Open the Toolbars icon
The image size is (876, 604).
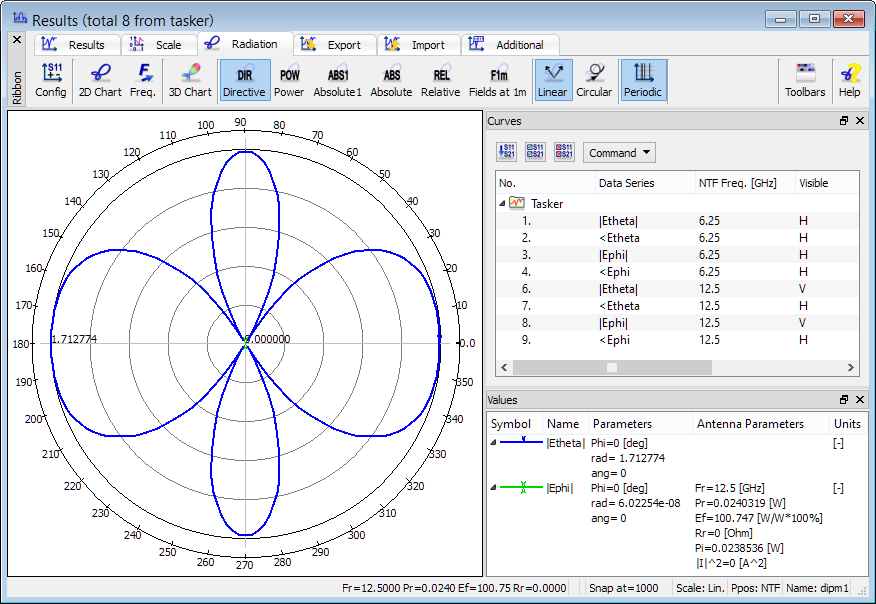pyautogui.click(x=805, y=81)
